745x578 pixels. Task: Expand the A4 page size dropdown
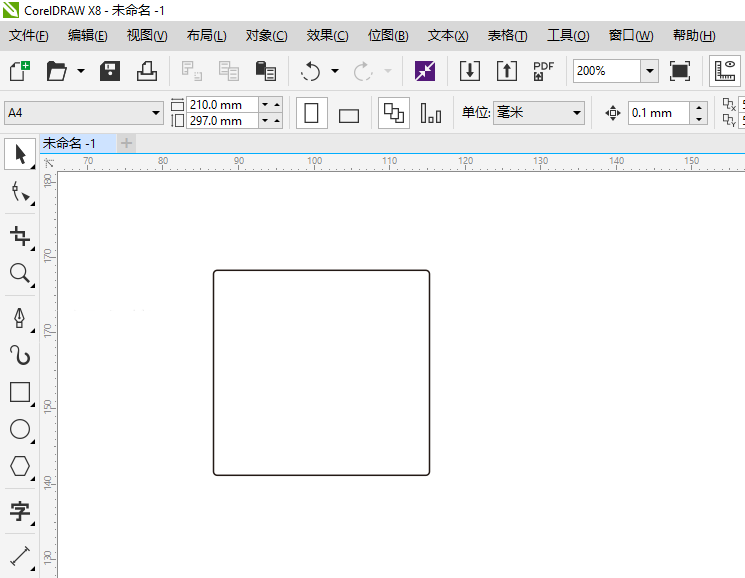click(156, 113)
